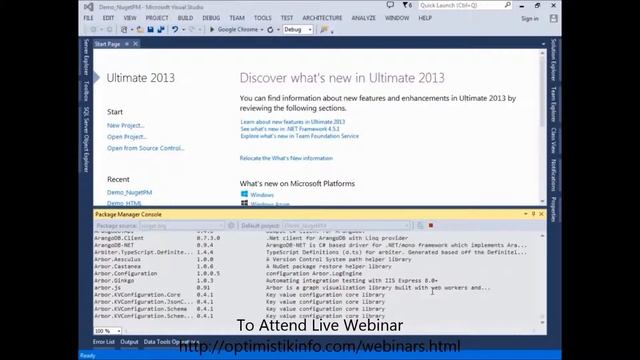Open the Package Manager Console window options arrow
Screen dimensions: 640x360
[526, 214]
